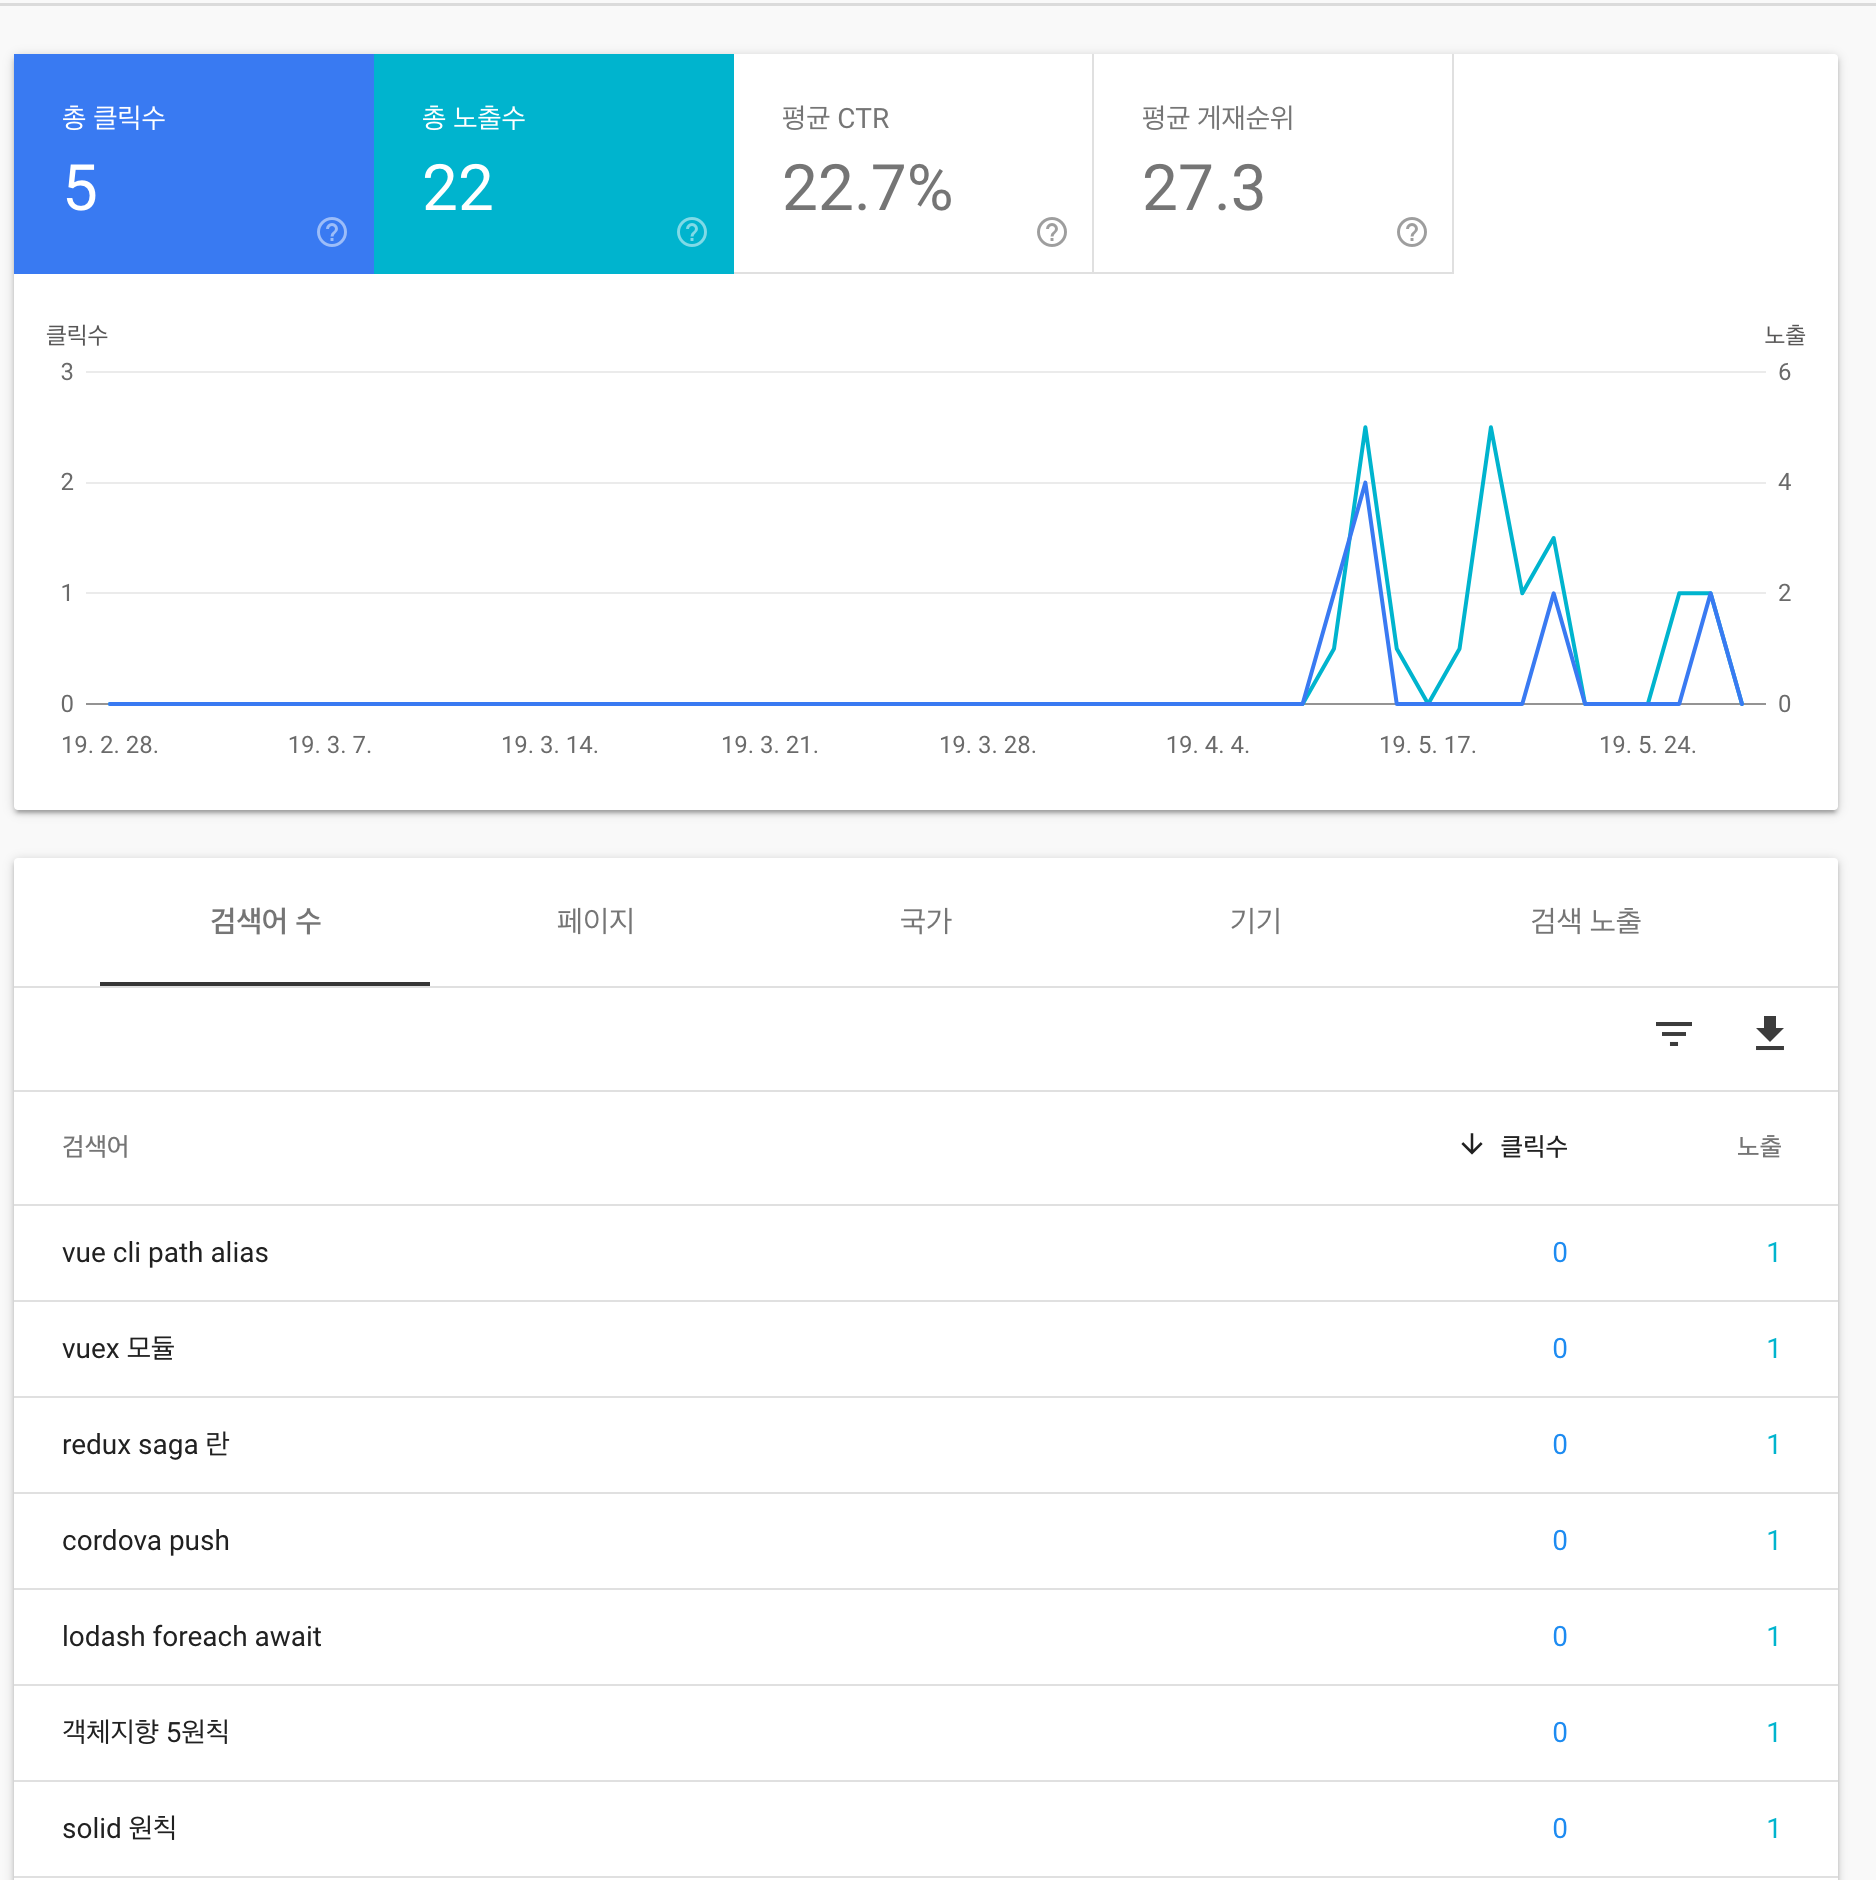Switch to the 국가 tab

point(926,921)
